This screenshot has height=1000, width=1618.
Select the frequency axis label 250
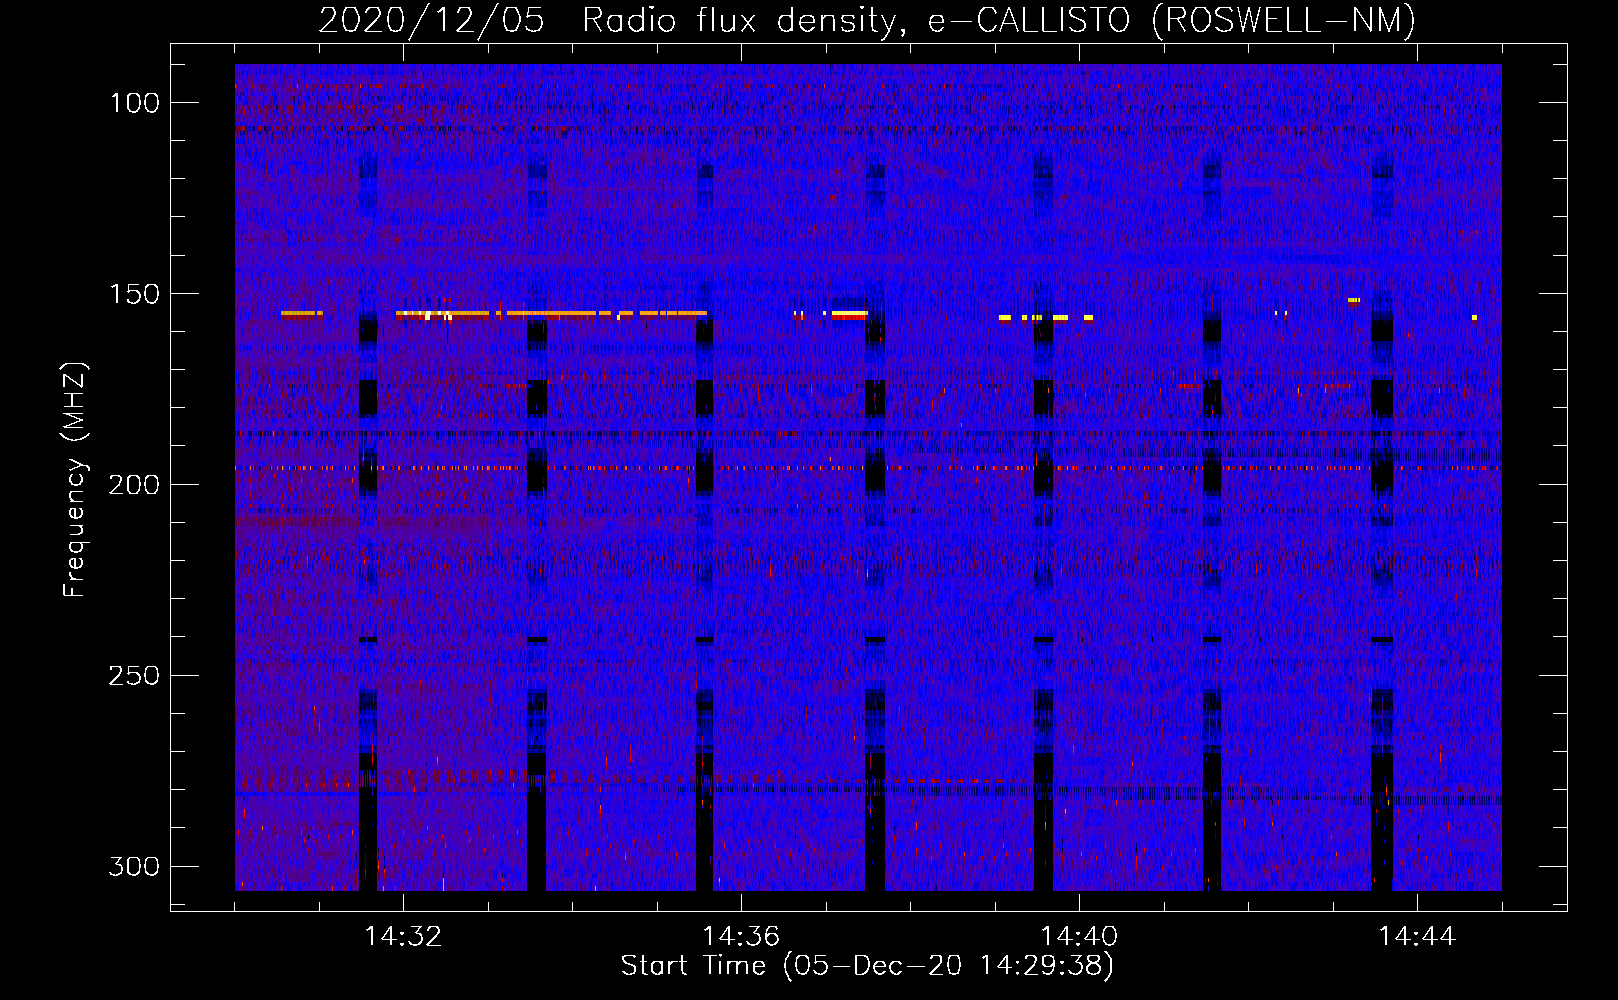pos(135,676)
